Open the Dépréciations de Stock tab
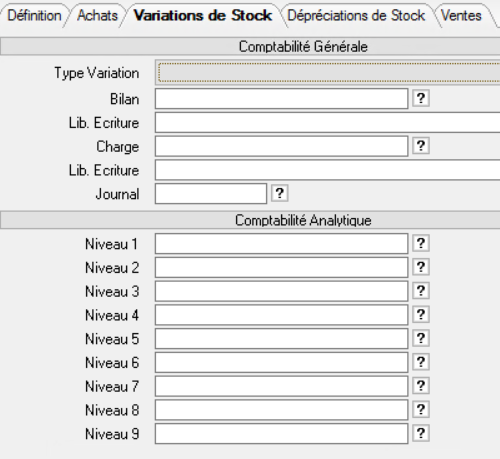Viewport: 500px width, 459px height. (x=356, y=16)
